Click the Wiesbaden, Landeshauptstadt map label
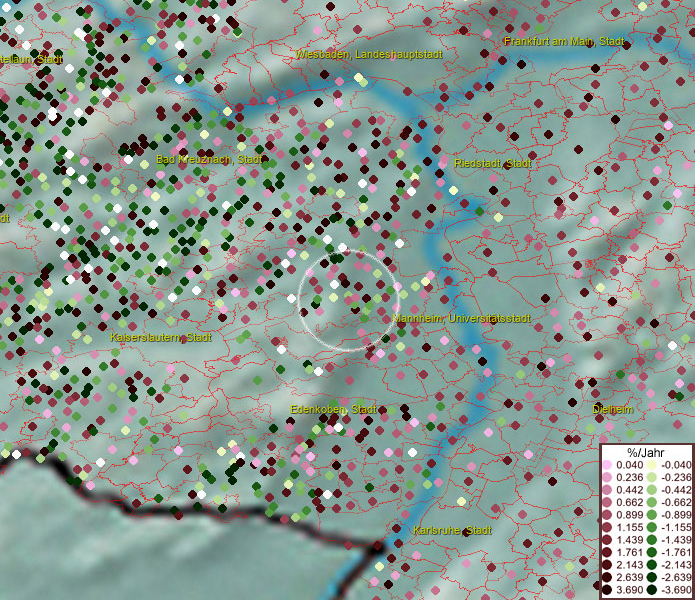 [369, 55]
